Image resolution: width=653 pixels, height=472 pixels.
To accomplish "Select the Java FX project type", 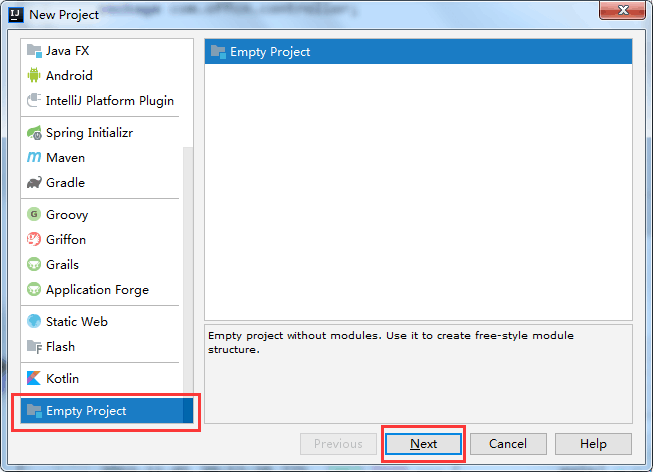I will coord(102,51).
